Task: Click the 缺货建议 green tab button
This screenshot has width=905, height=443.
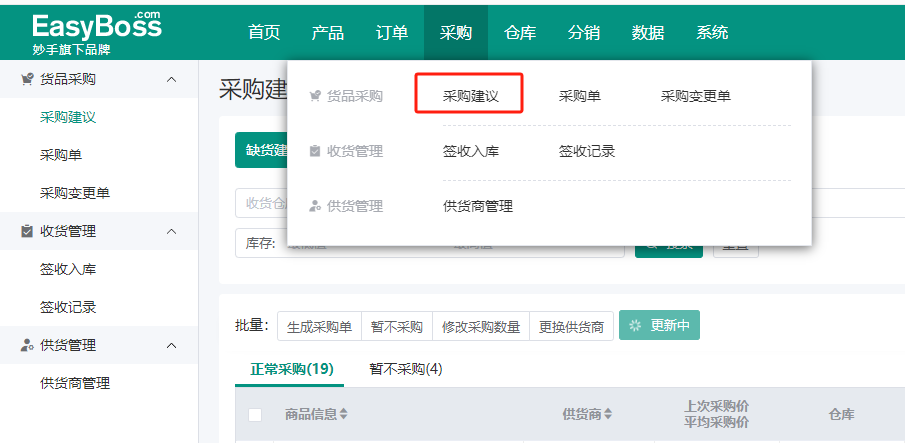Action: pyautogui.click(x=261, y=150)
